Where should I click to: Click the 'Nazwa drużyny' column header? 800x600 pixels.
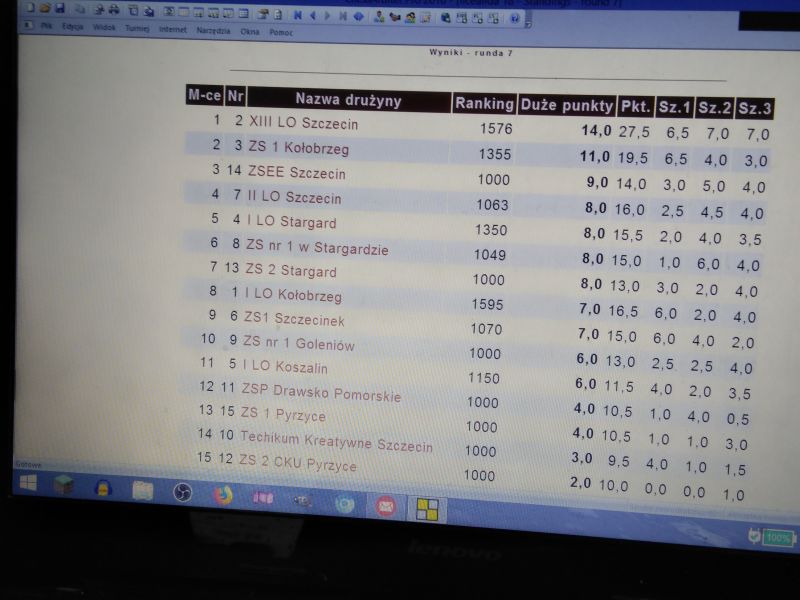348,99
